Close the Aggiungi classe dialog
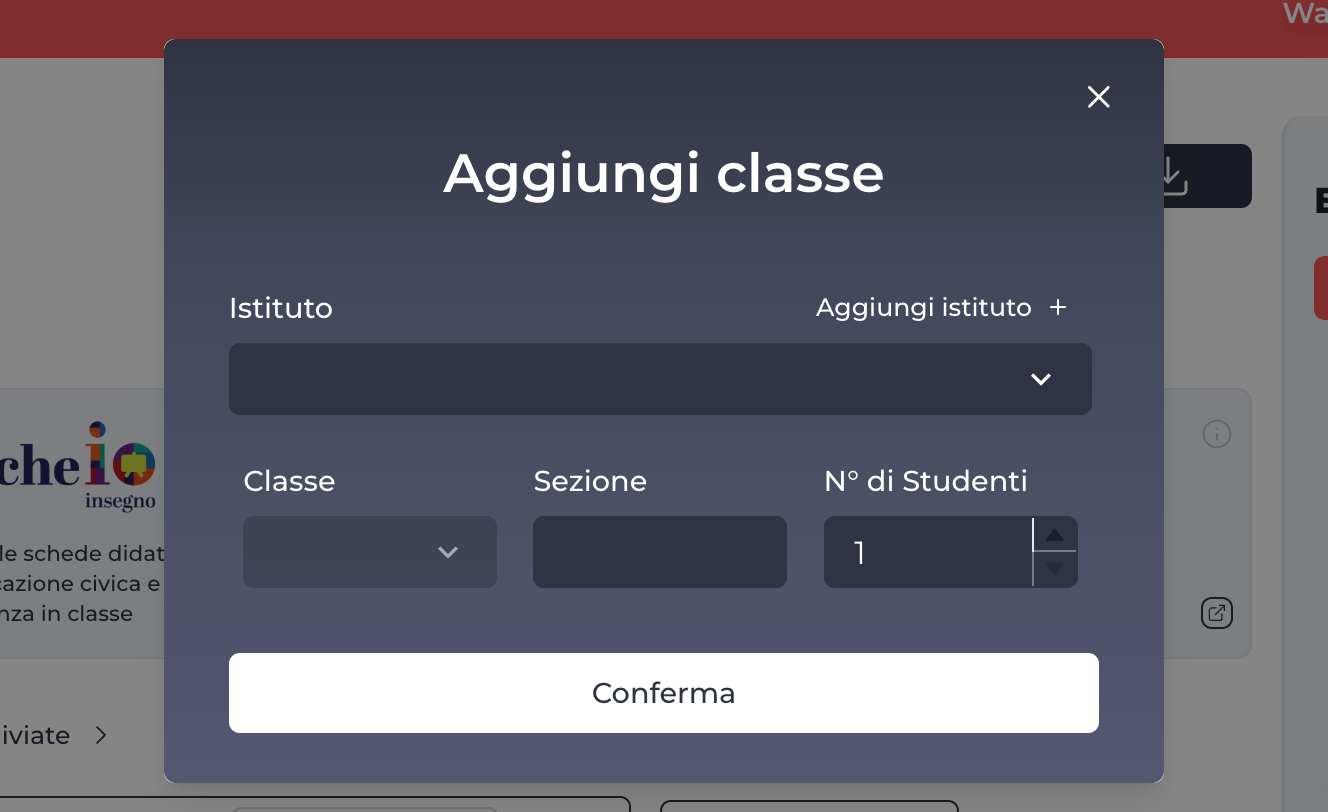The image size is (1328, 812). click(1098, 97)
